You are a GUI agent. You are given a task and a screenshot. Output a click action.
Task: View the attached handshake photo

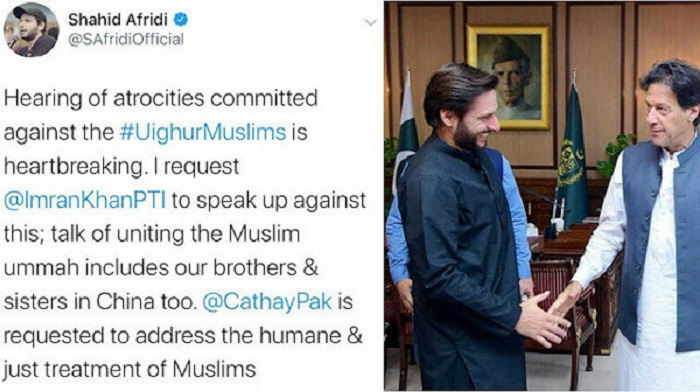tap(542, 196)
